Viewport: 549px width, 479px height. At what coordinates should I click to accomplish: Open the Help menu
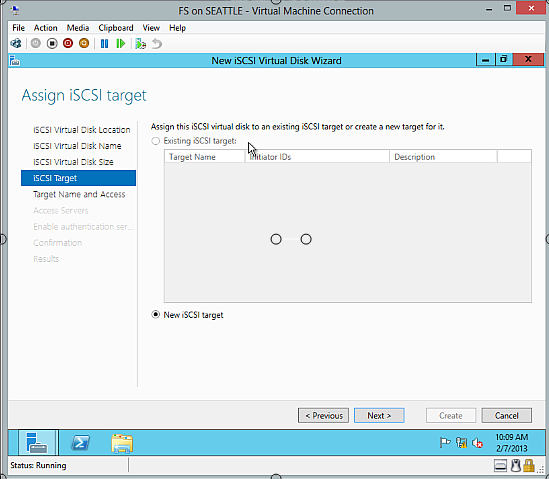coord(177,28)
